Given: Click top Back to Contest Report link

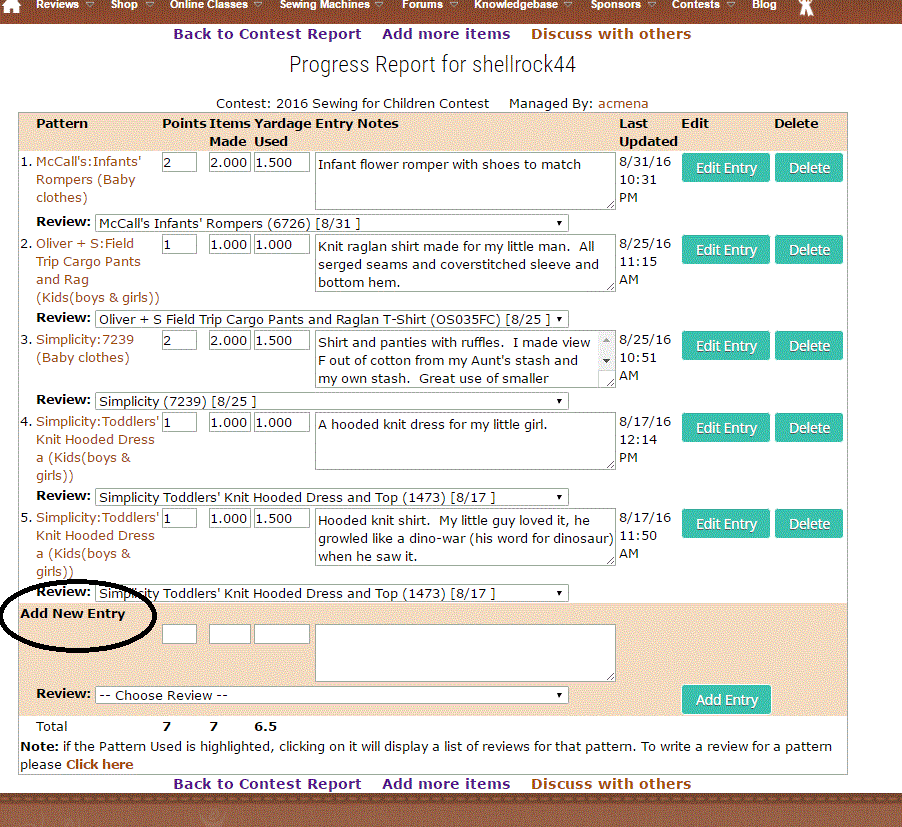Looking at the screenshot, I should coord(267,34).
